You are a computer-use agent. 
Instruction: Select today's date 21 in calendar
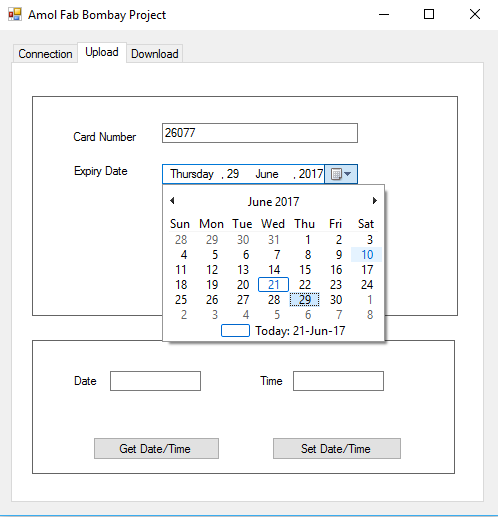coord(273,285)
